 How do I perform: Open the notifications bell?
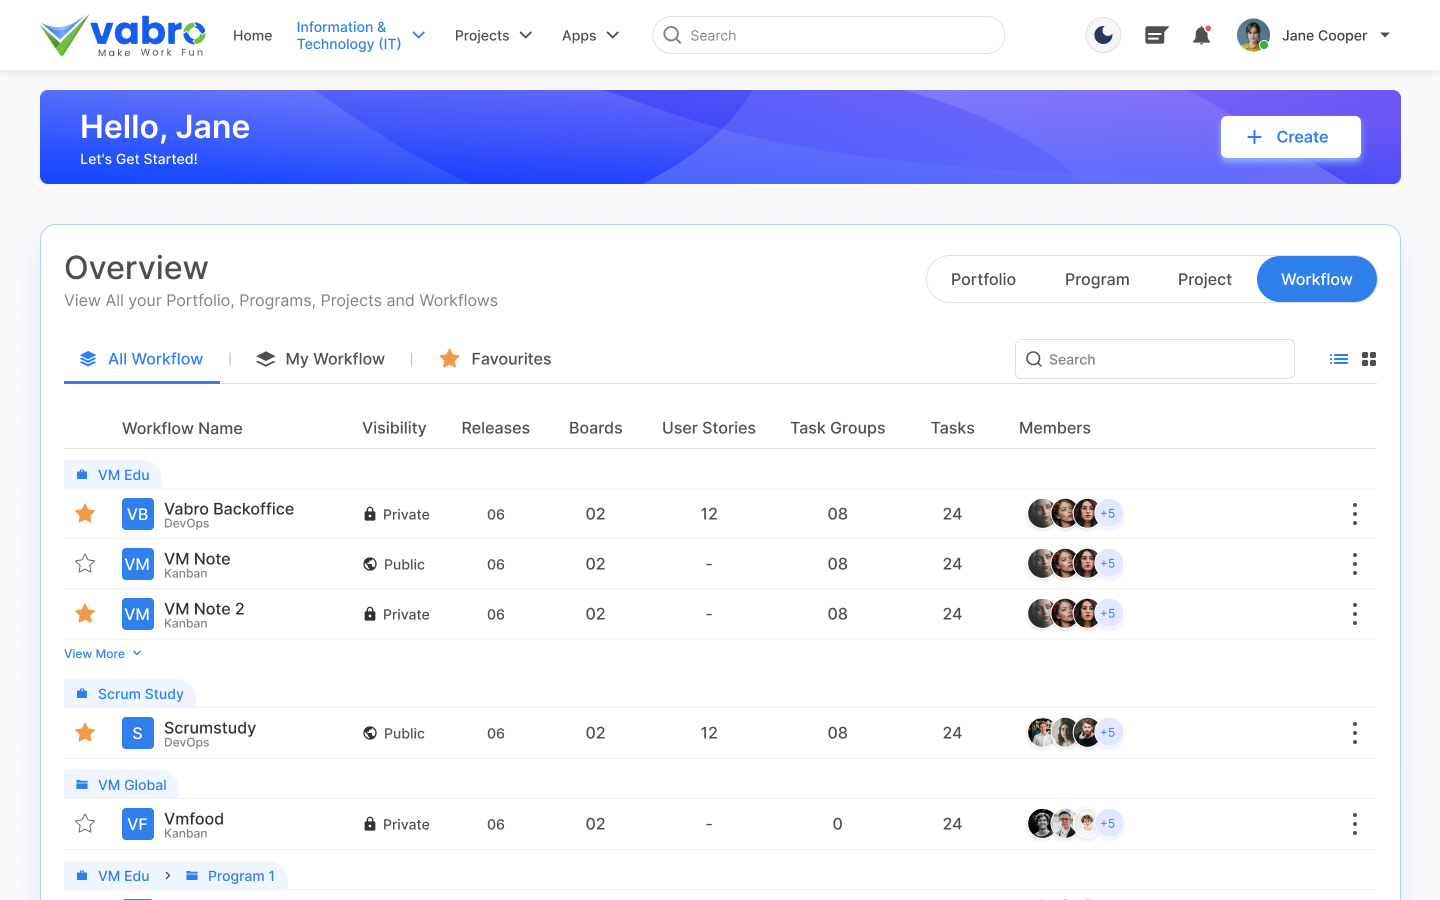[1202, 36]
